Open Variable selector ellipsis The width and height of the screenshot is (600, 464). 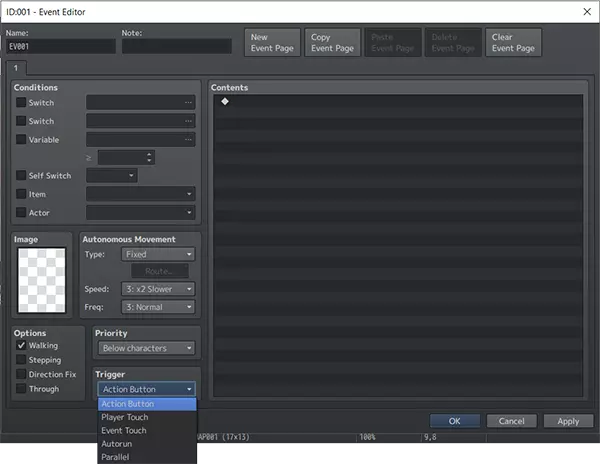tap(188, 140)
